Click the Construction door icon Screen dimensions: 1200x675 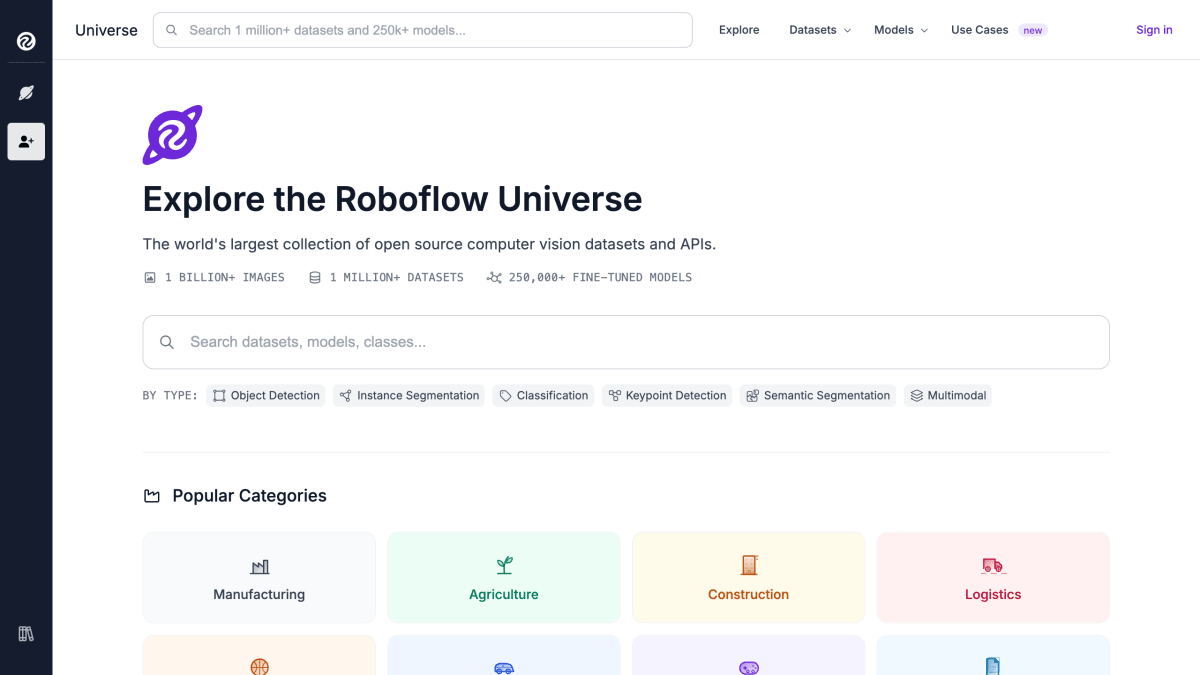tap(749, 565)
